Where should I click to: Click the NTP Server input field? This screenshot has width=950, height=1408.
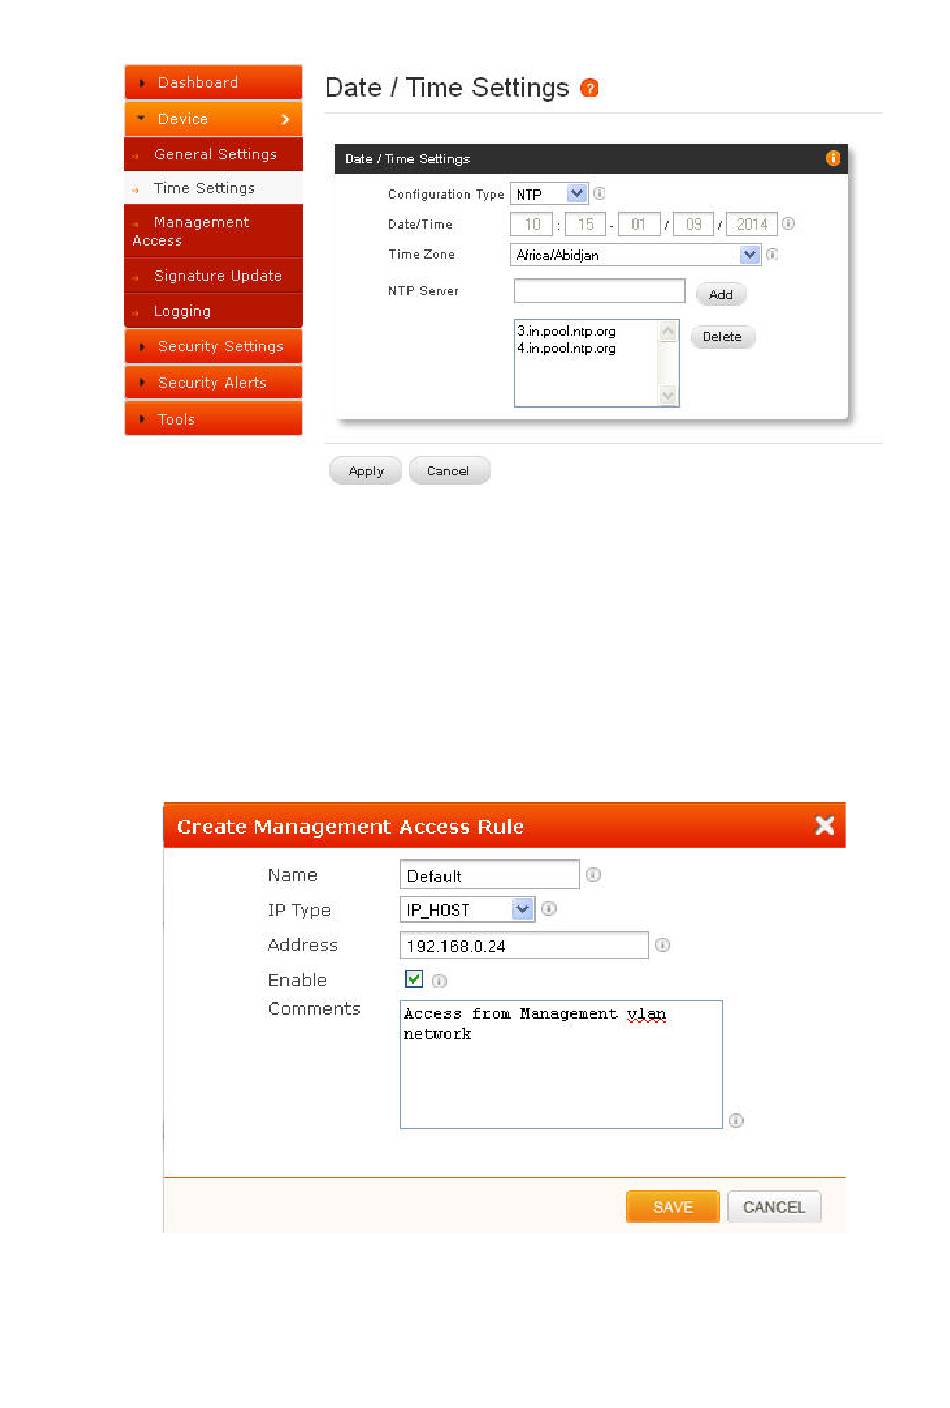599,291
